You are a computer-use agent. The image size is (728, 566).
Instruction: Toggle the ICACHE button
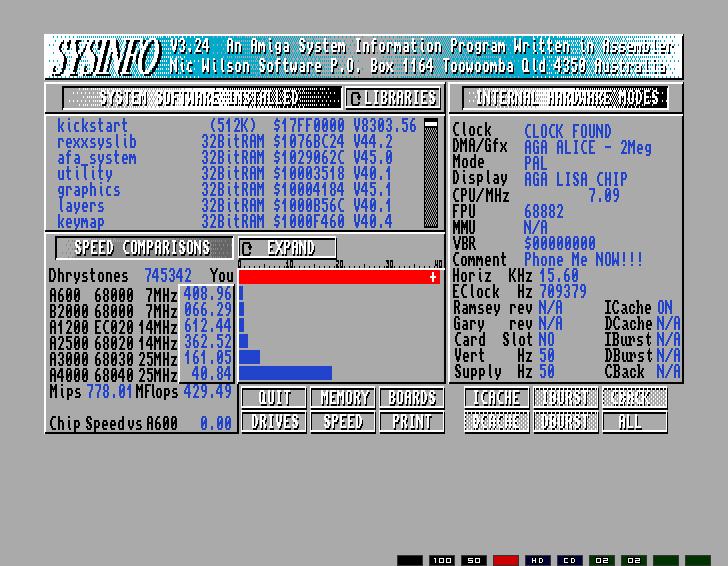click(x=496, y=398)
